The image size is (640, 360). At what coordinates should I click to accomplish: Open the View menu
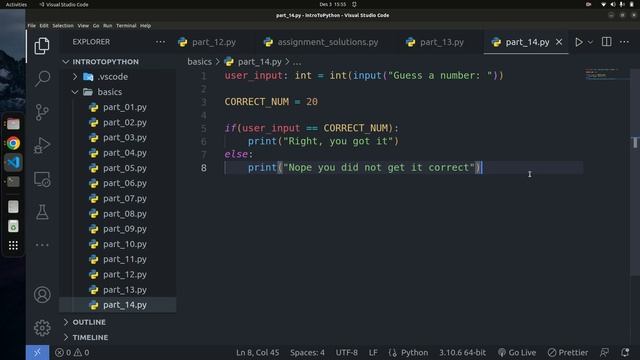[x=83, y=25]
